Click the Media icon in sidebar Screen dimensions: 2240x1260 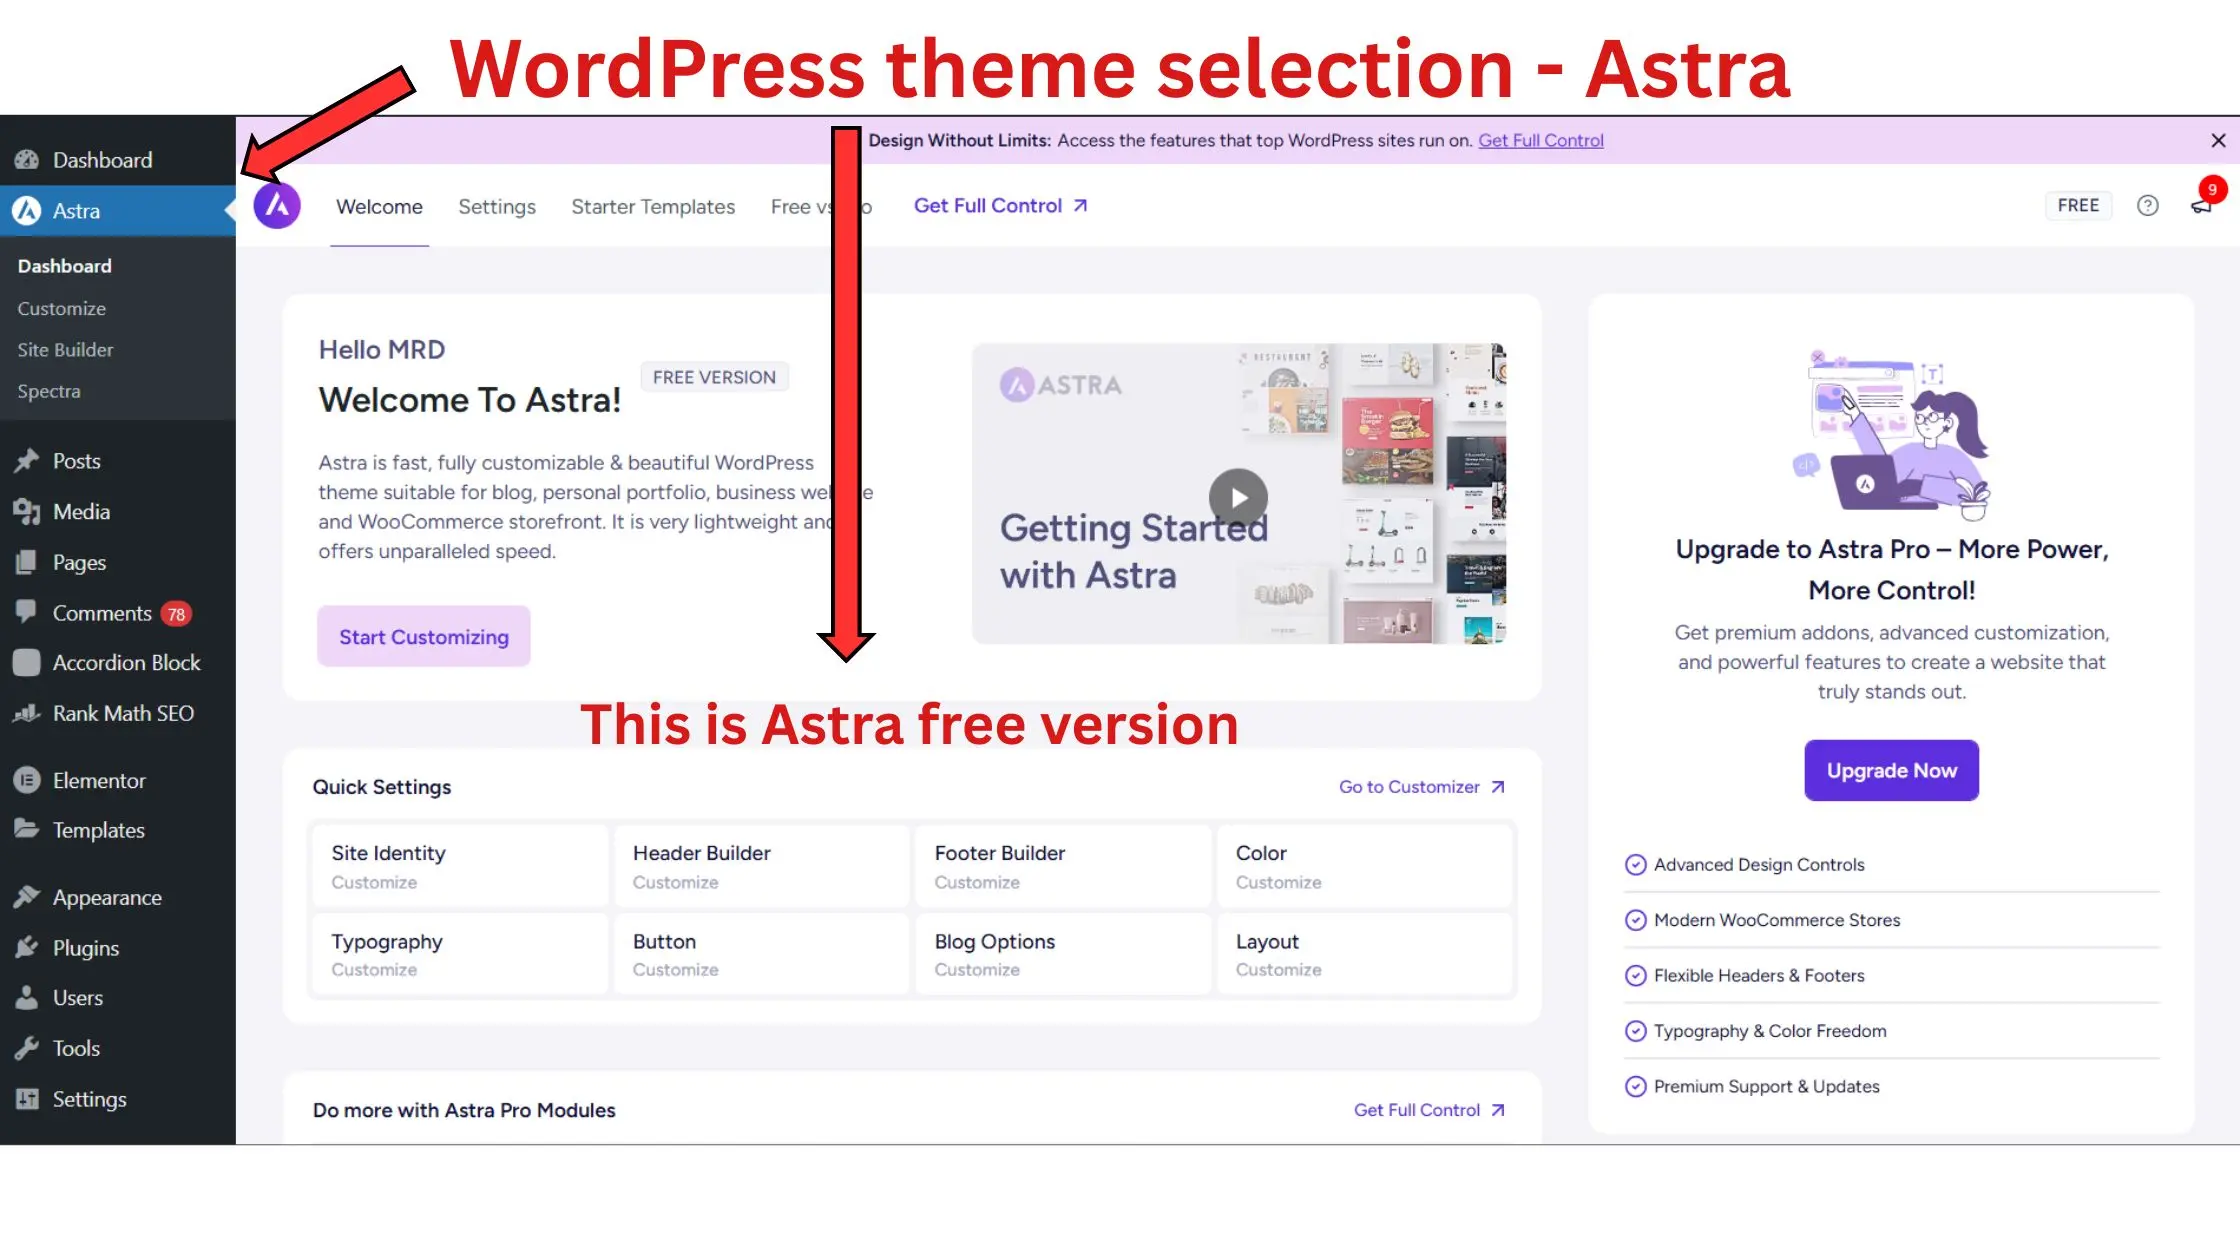(x=27, y=512)
